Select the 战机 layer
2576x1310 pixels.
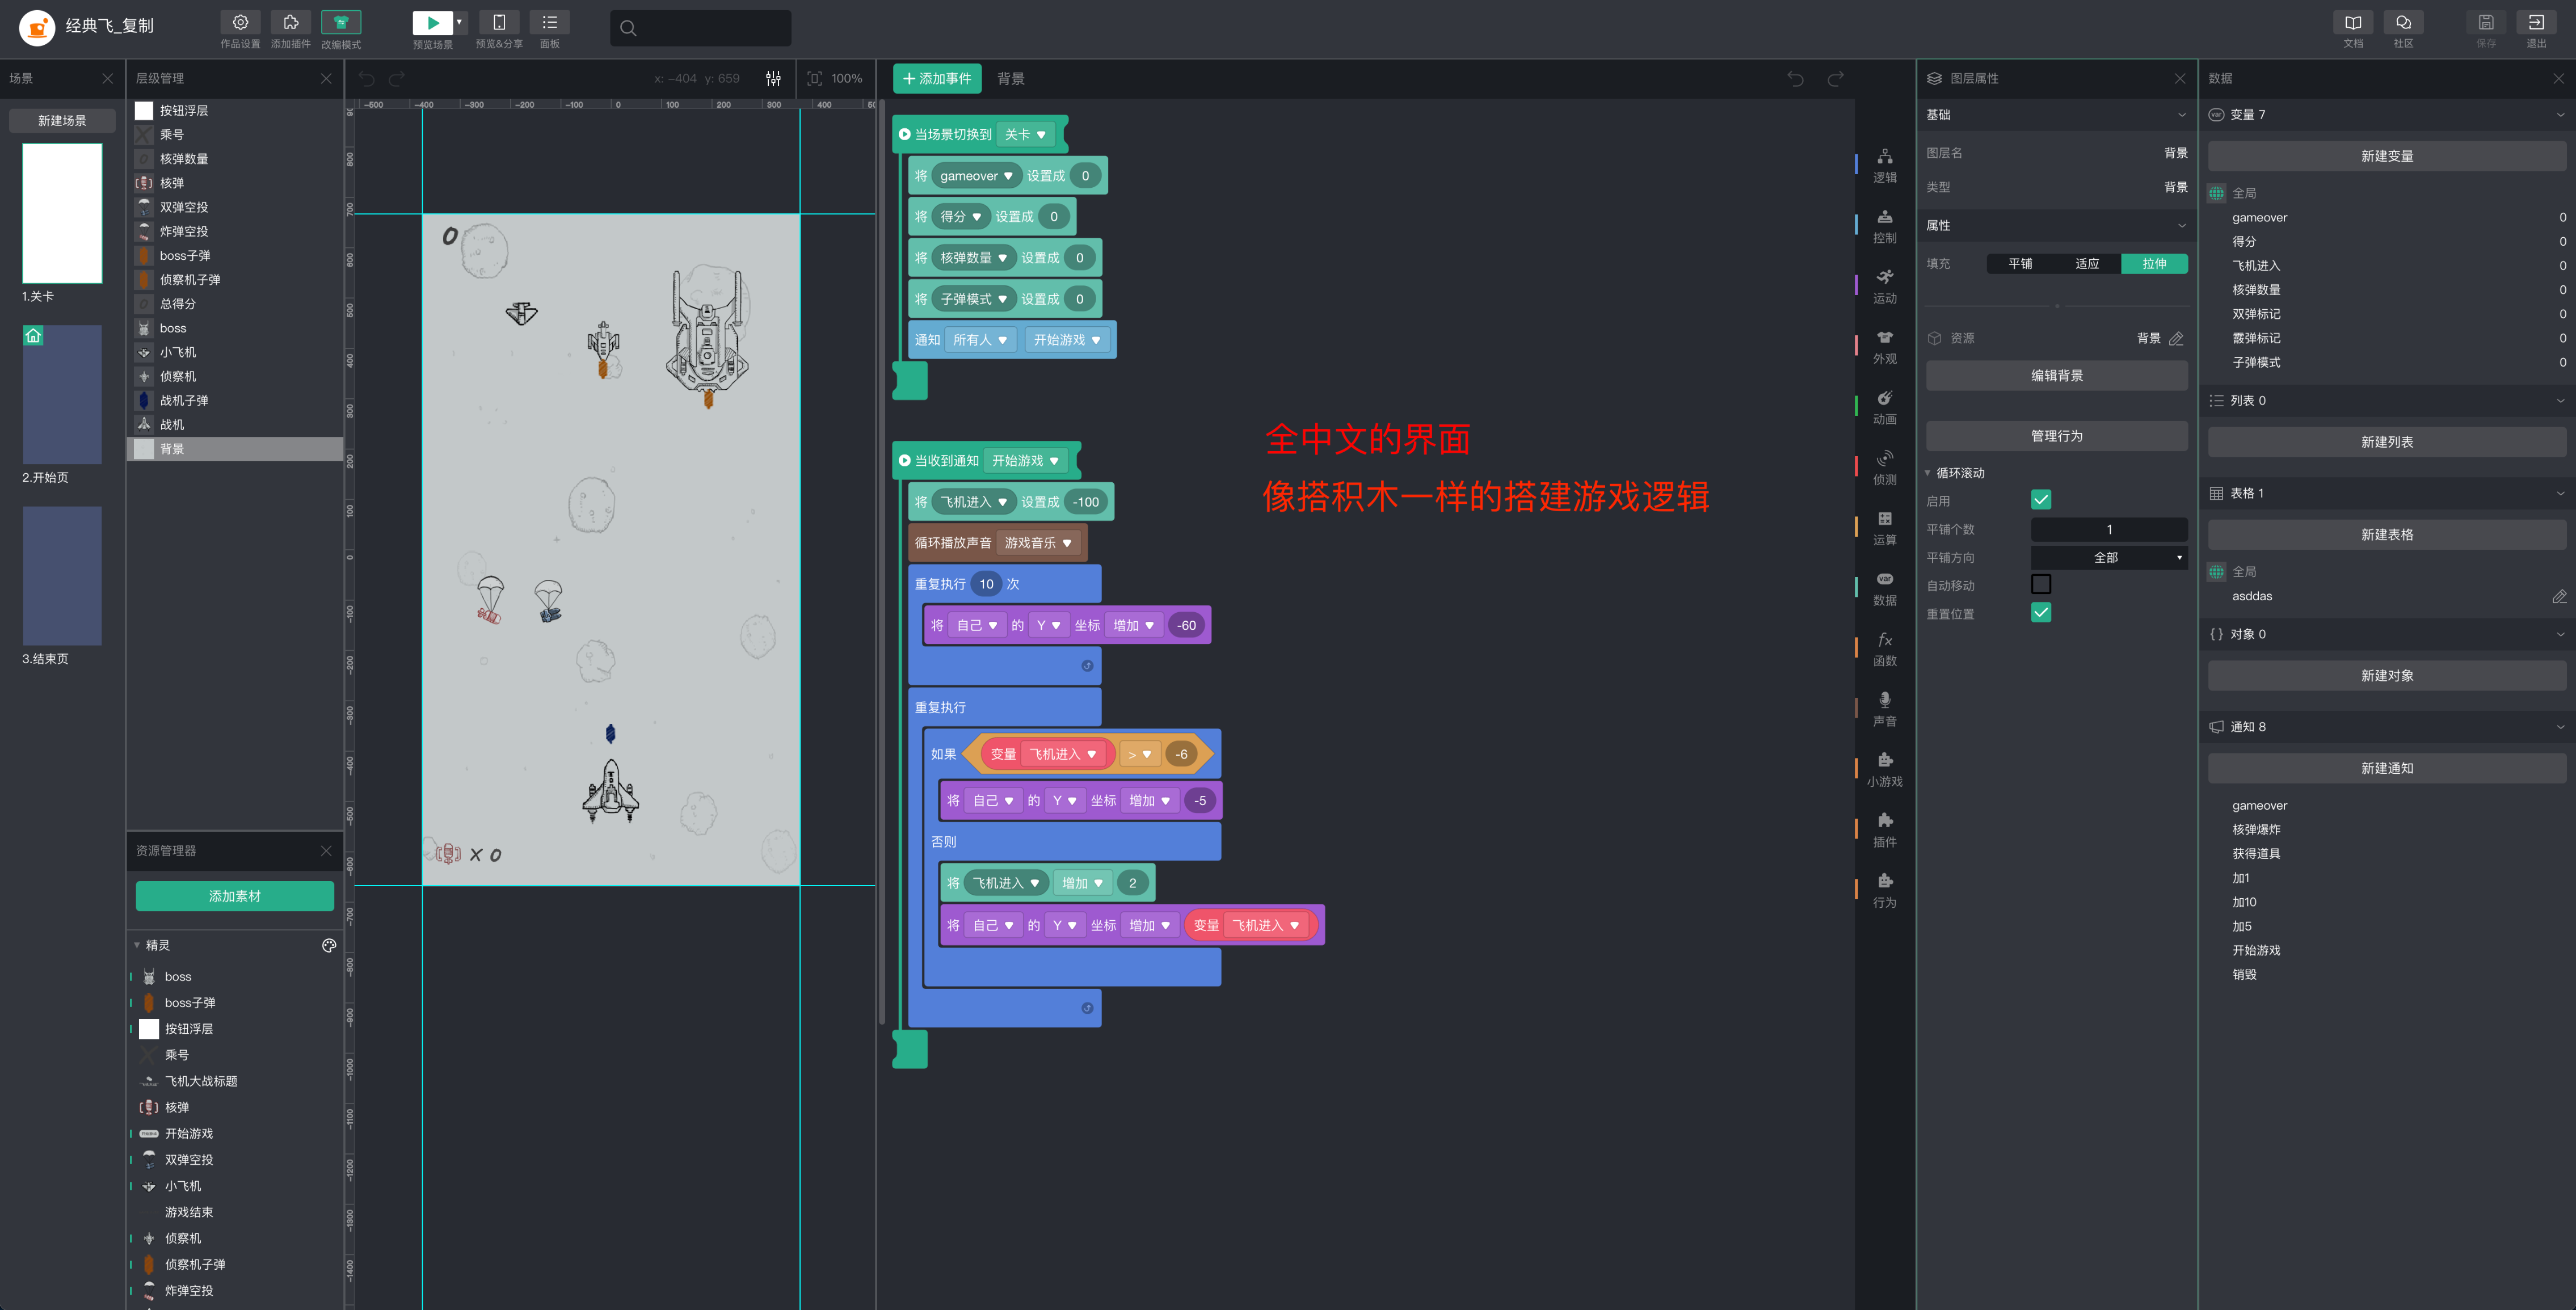click(x=235, y=424)
